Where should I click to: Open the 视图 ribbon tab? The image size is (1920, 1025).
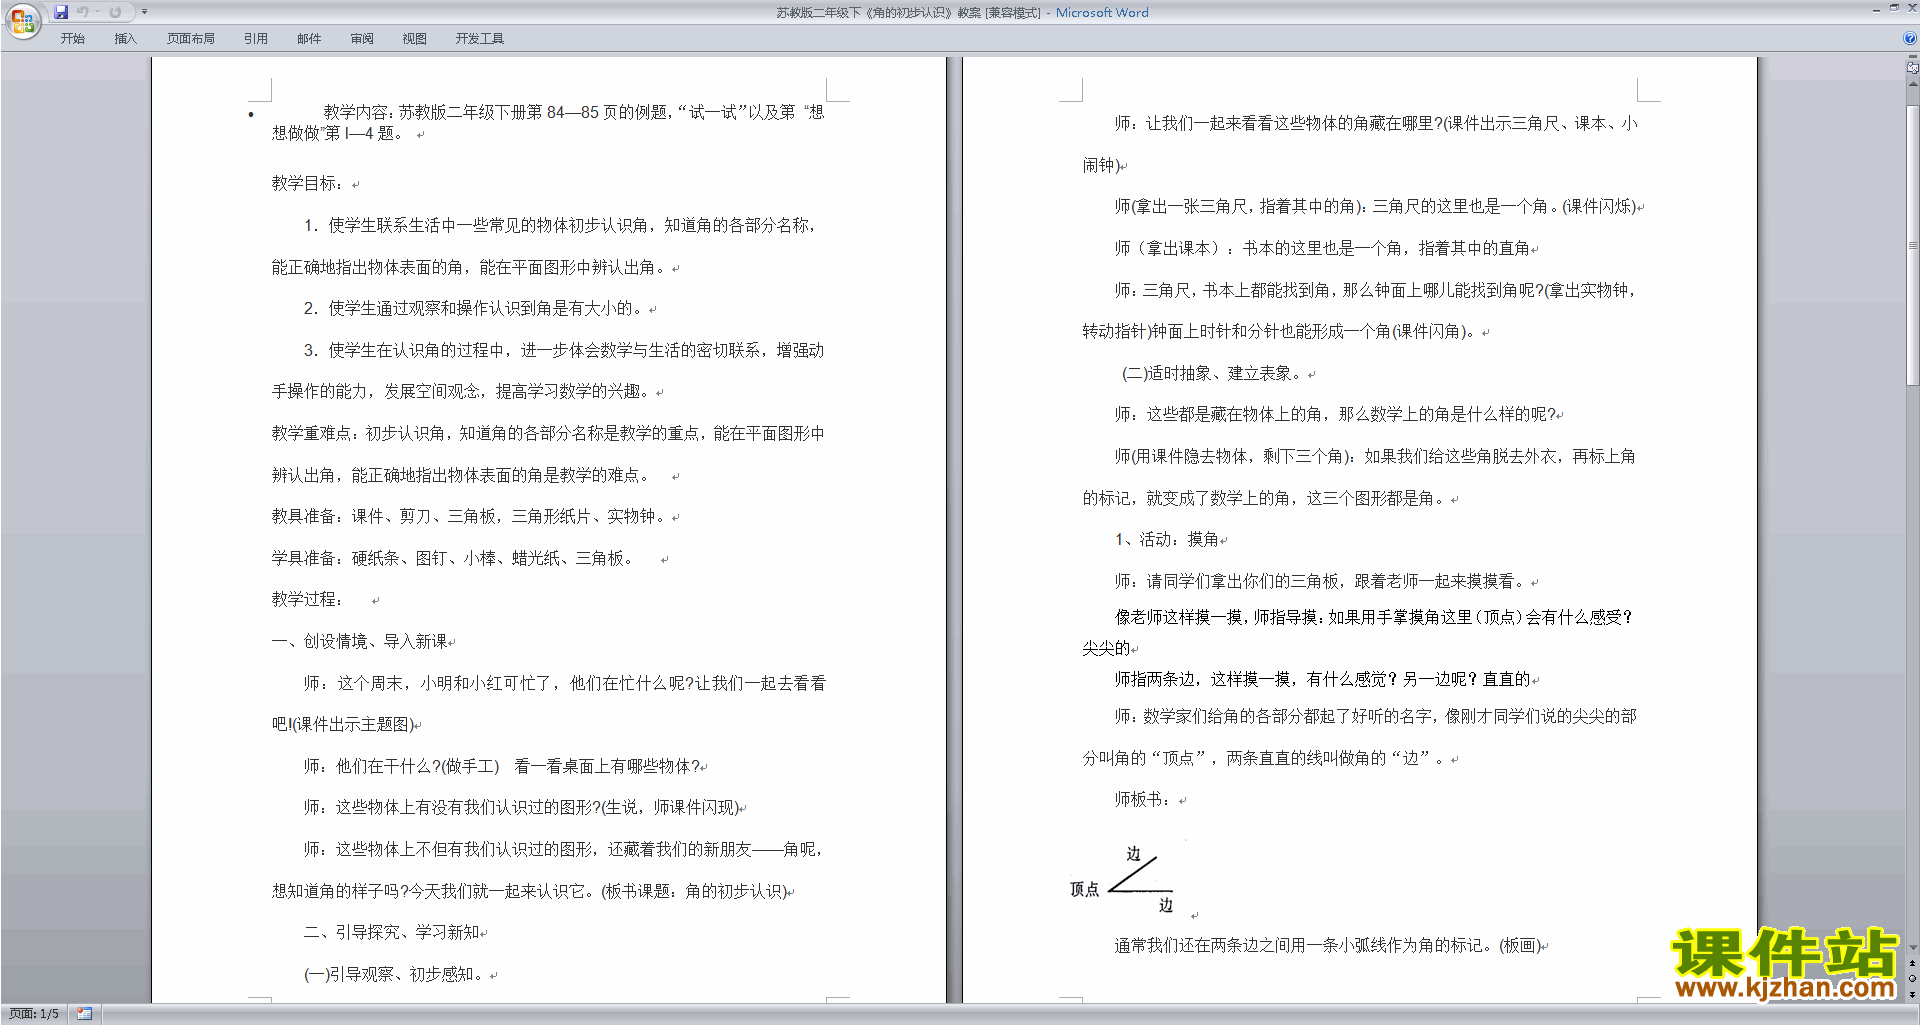[x=415, y=39]
